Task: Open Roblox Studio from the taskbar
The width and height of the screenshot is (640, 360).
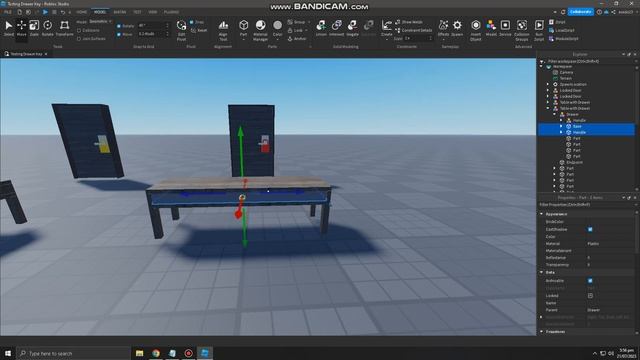Action: point(205,353)
